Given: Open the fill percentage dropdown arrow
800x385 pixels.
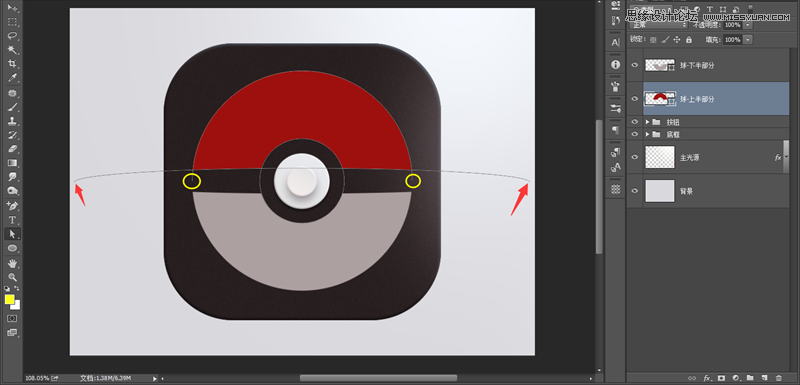Looking at the screenshot, I should point(748,39).
